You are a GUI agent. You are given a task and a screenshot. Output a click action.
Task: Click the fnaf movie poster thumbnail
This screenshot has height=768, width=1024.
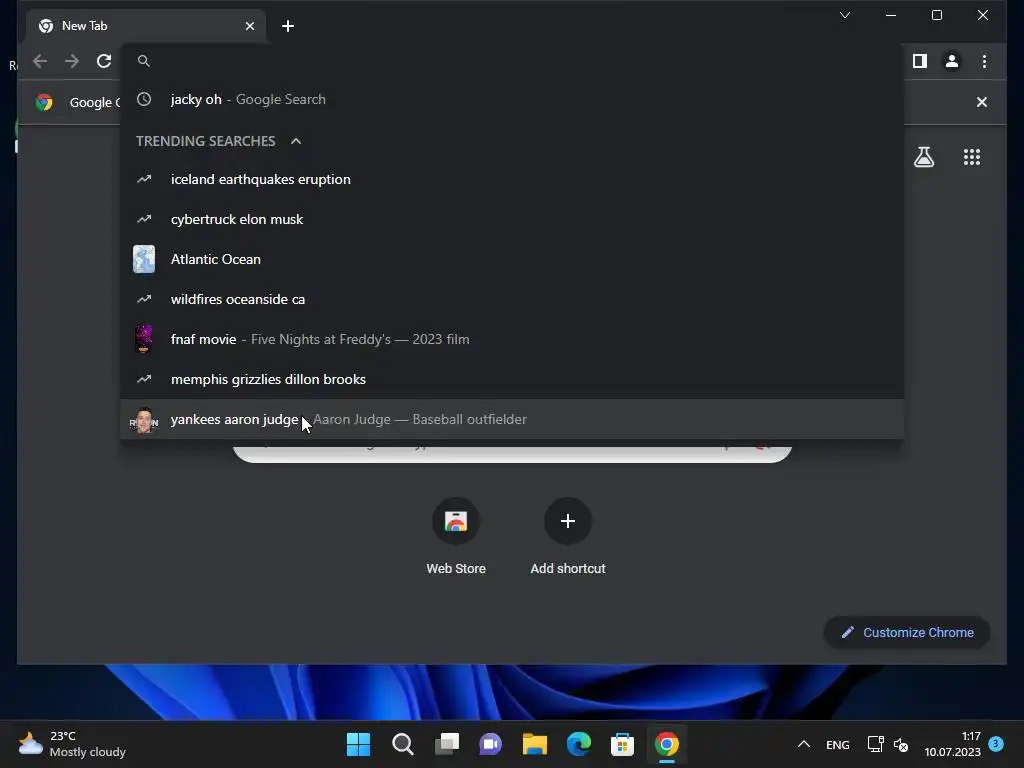144,340
